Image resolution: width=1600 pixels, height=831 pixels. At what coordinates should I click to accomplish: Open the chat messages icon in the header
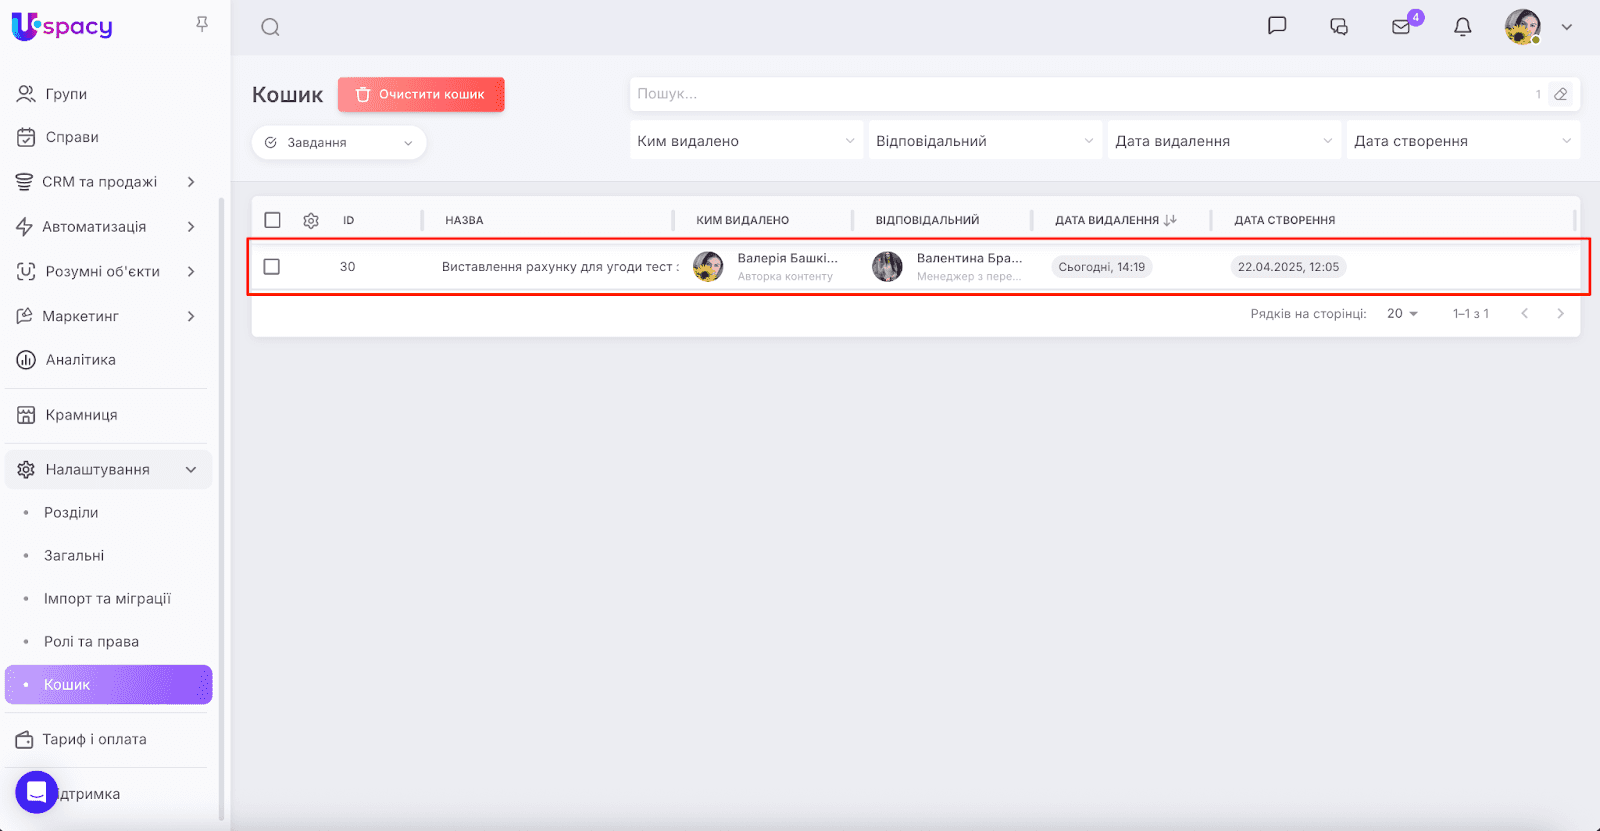tap(1277, 26)
